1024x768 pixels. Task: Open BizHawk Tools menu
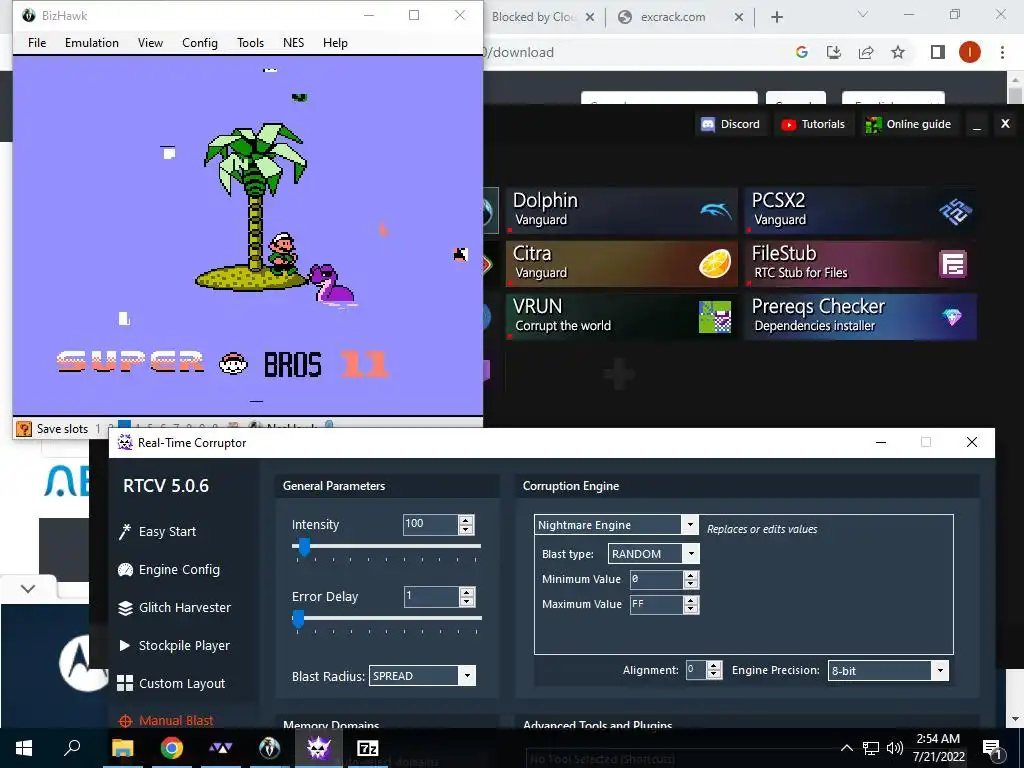[x=250, y=42]
